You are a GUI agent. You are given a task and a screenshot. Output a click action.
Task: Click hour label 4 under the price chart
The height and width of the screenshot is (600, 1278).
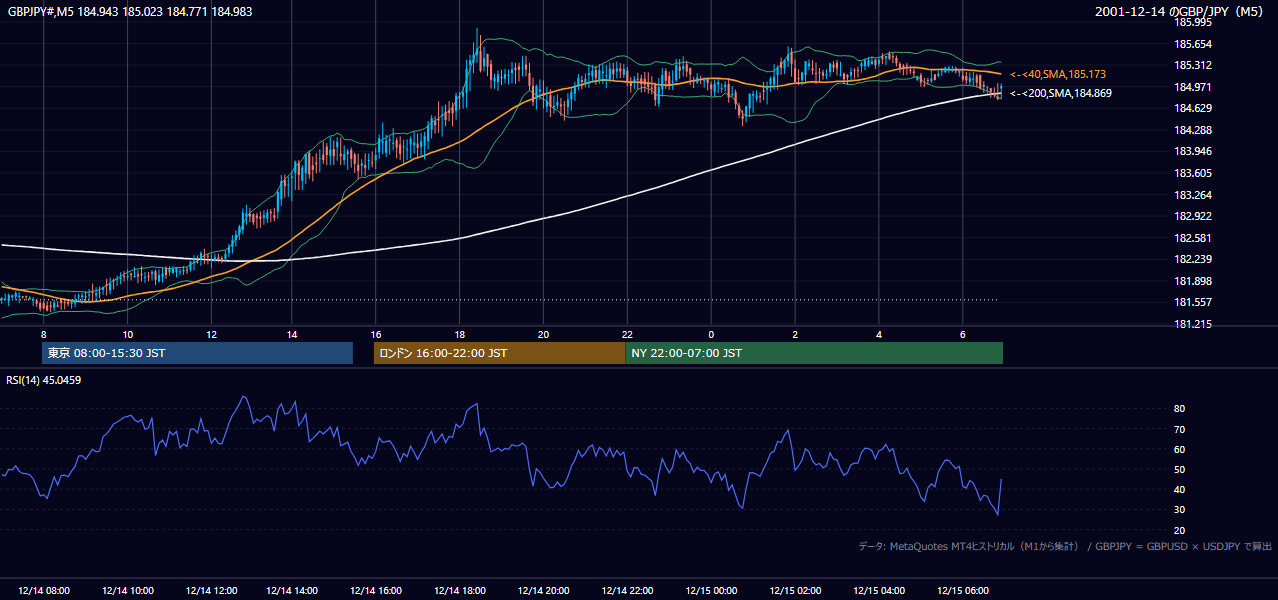click(x=878, y=334)
